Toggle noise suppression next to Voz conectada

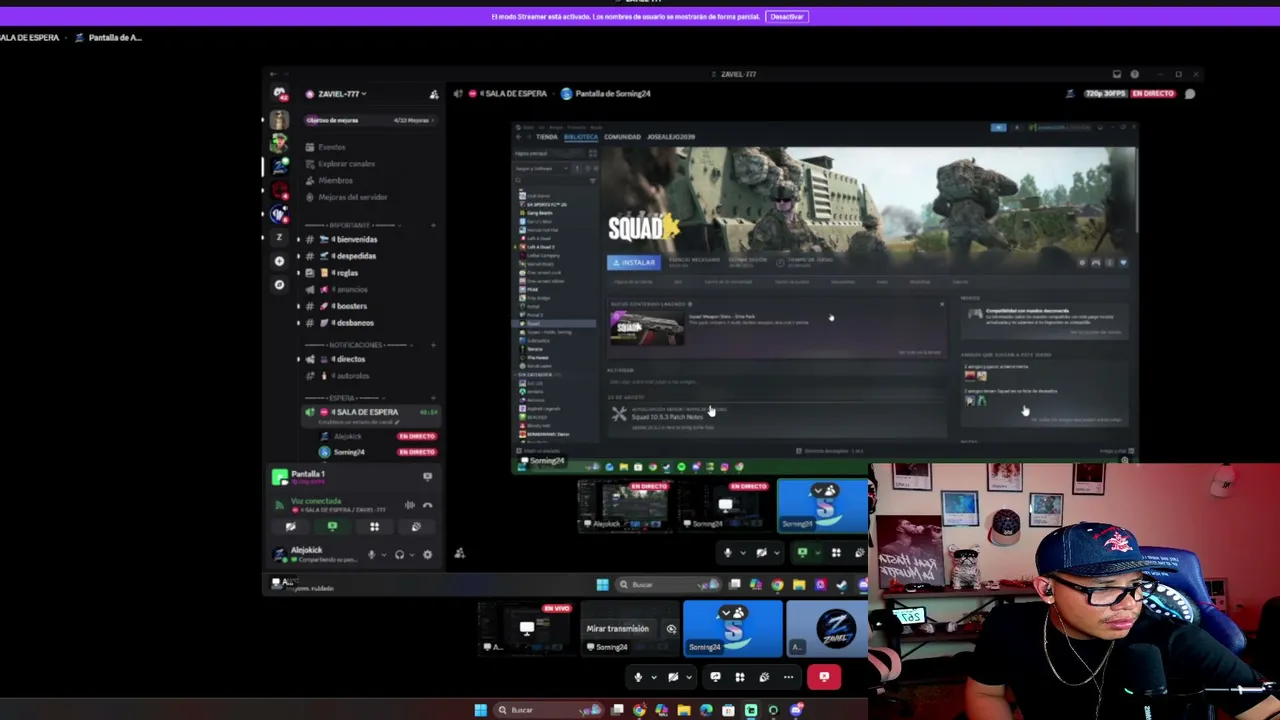coord(409,505)
